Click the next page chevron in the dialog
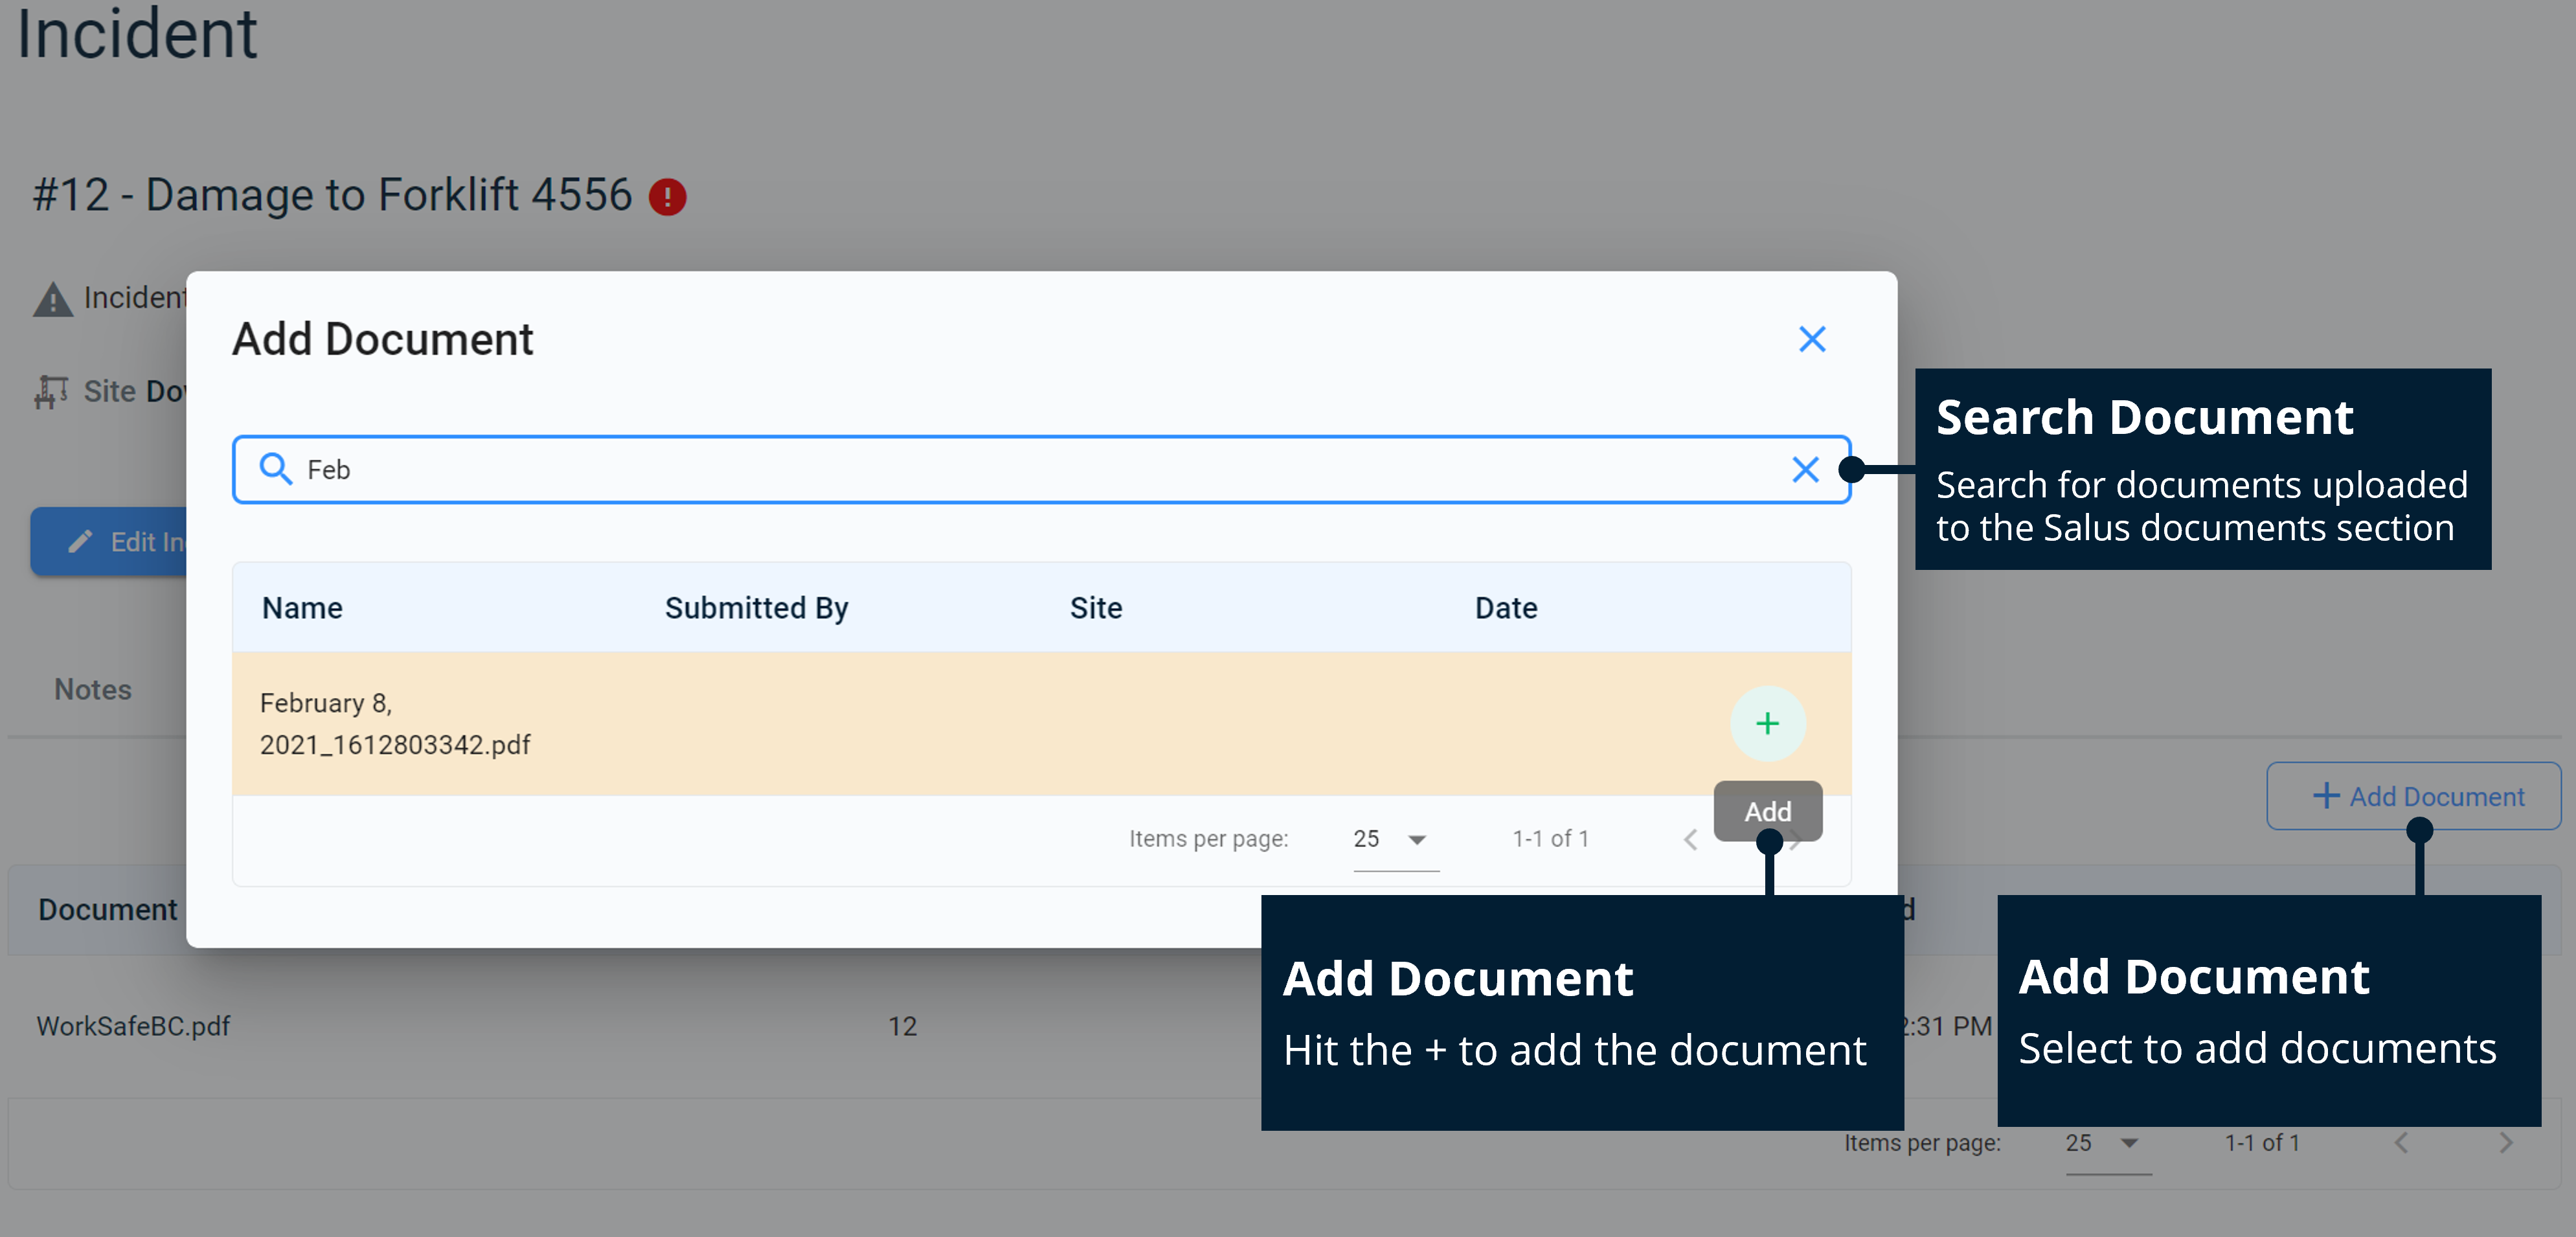The height and width of the screenshot is (1237, 2576). click(1796, 839)
